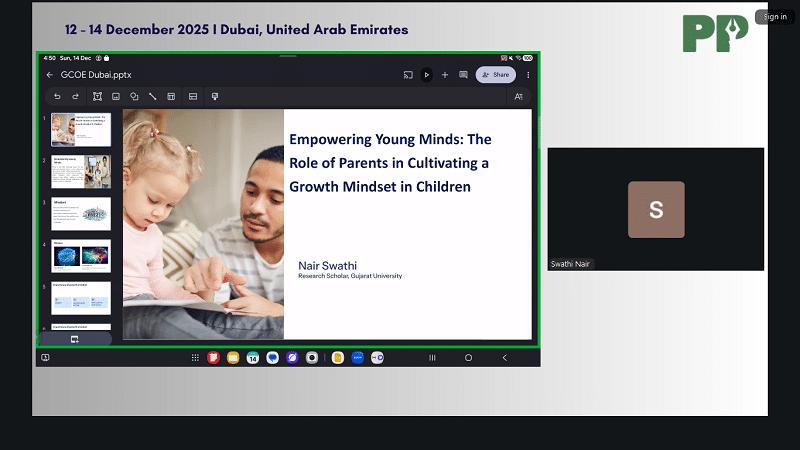Click the cast to screen icon
This screenshot has width=800, height=450.
pyautogui.click(x=408, y=75)
